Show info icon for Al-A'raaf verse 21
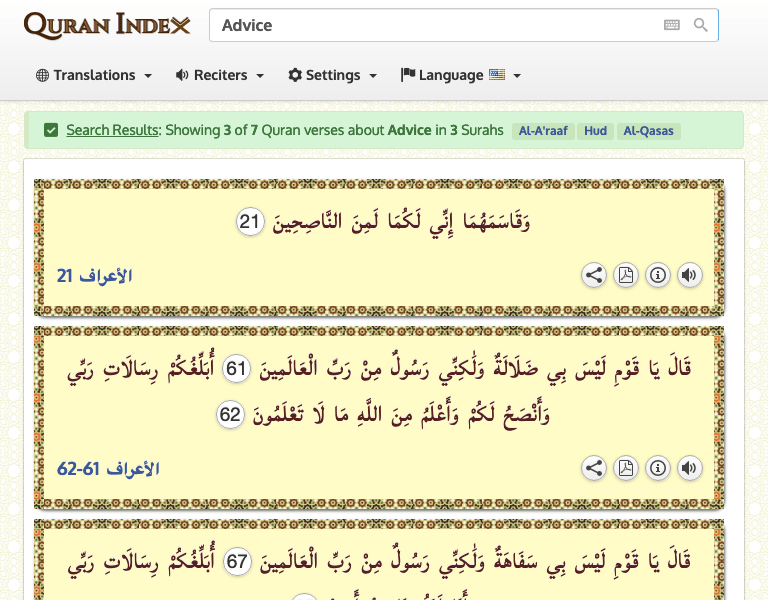Viewport: 768px width, 600px height. 658,275
